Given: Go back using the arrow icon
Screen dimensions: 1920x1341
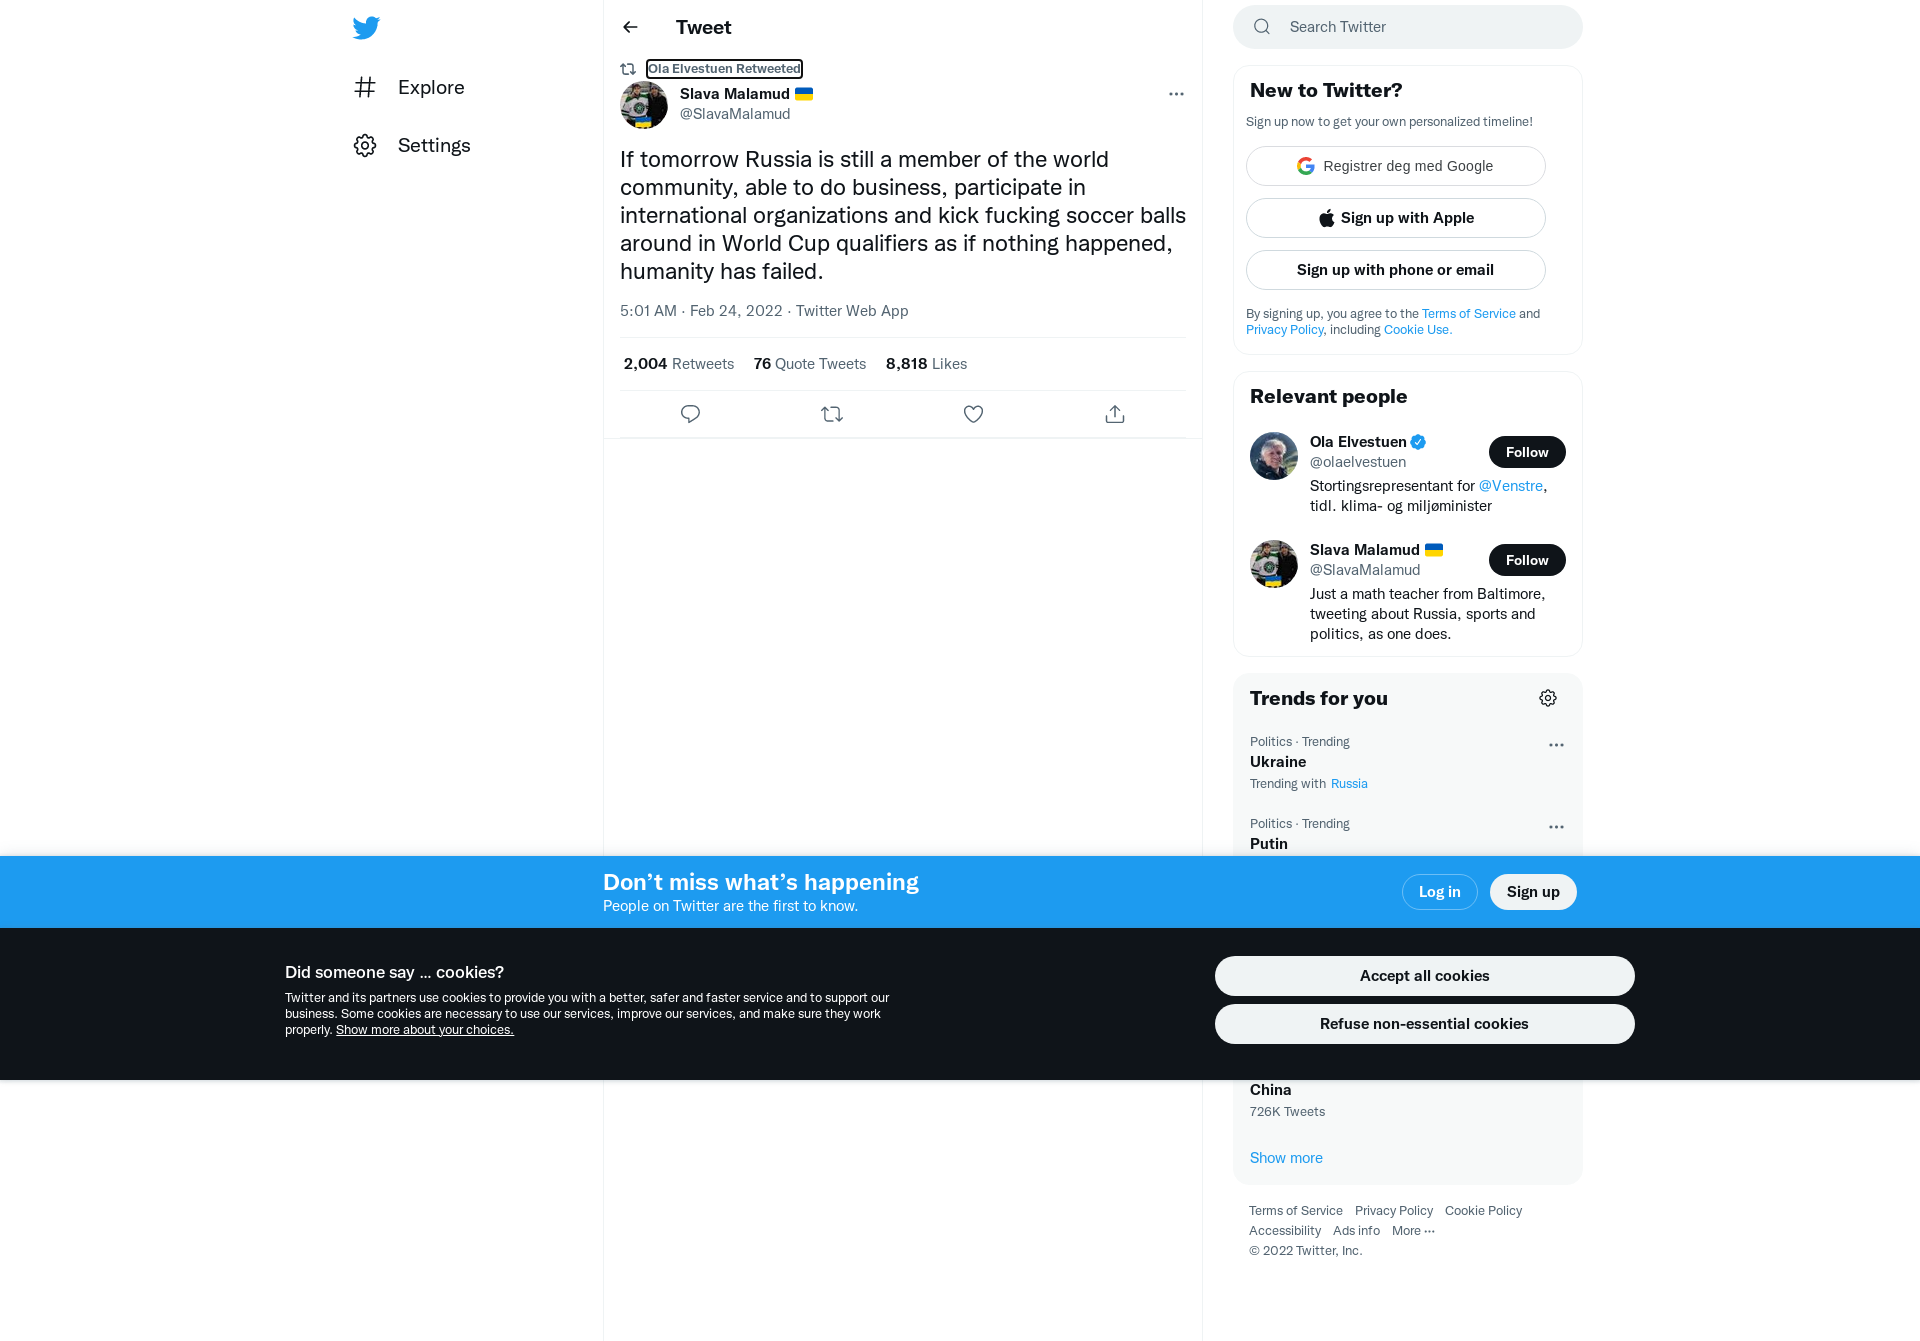Looking at the screenshot, I should point(630,27).
